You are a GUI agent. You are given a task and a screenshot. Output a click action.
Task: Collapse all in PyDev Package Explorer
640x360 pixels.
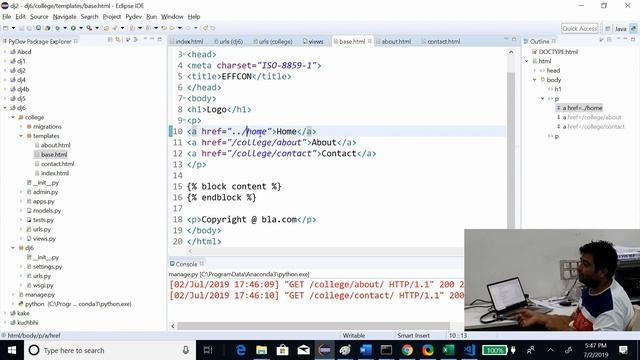point(110,40)
